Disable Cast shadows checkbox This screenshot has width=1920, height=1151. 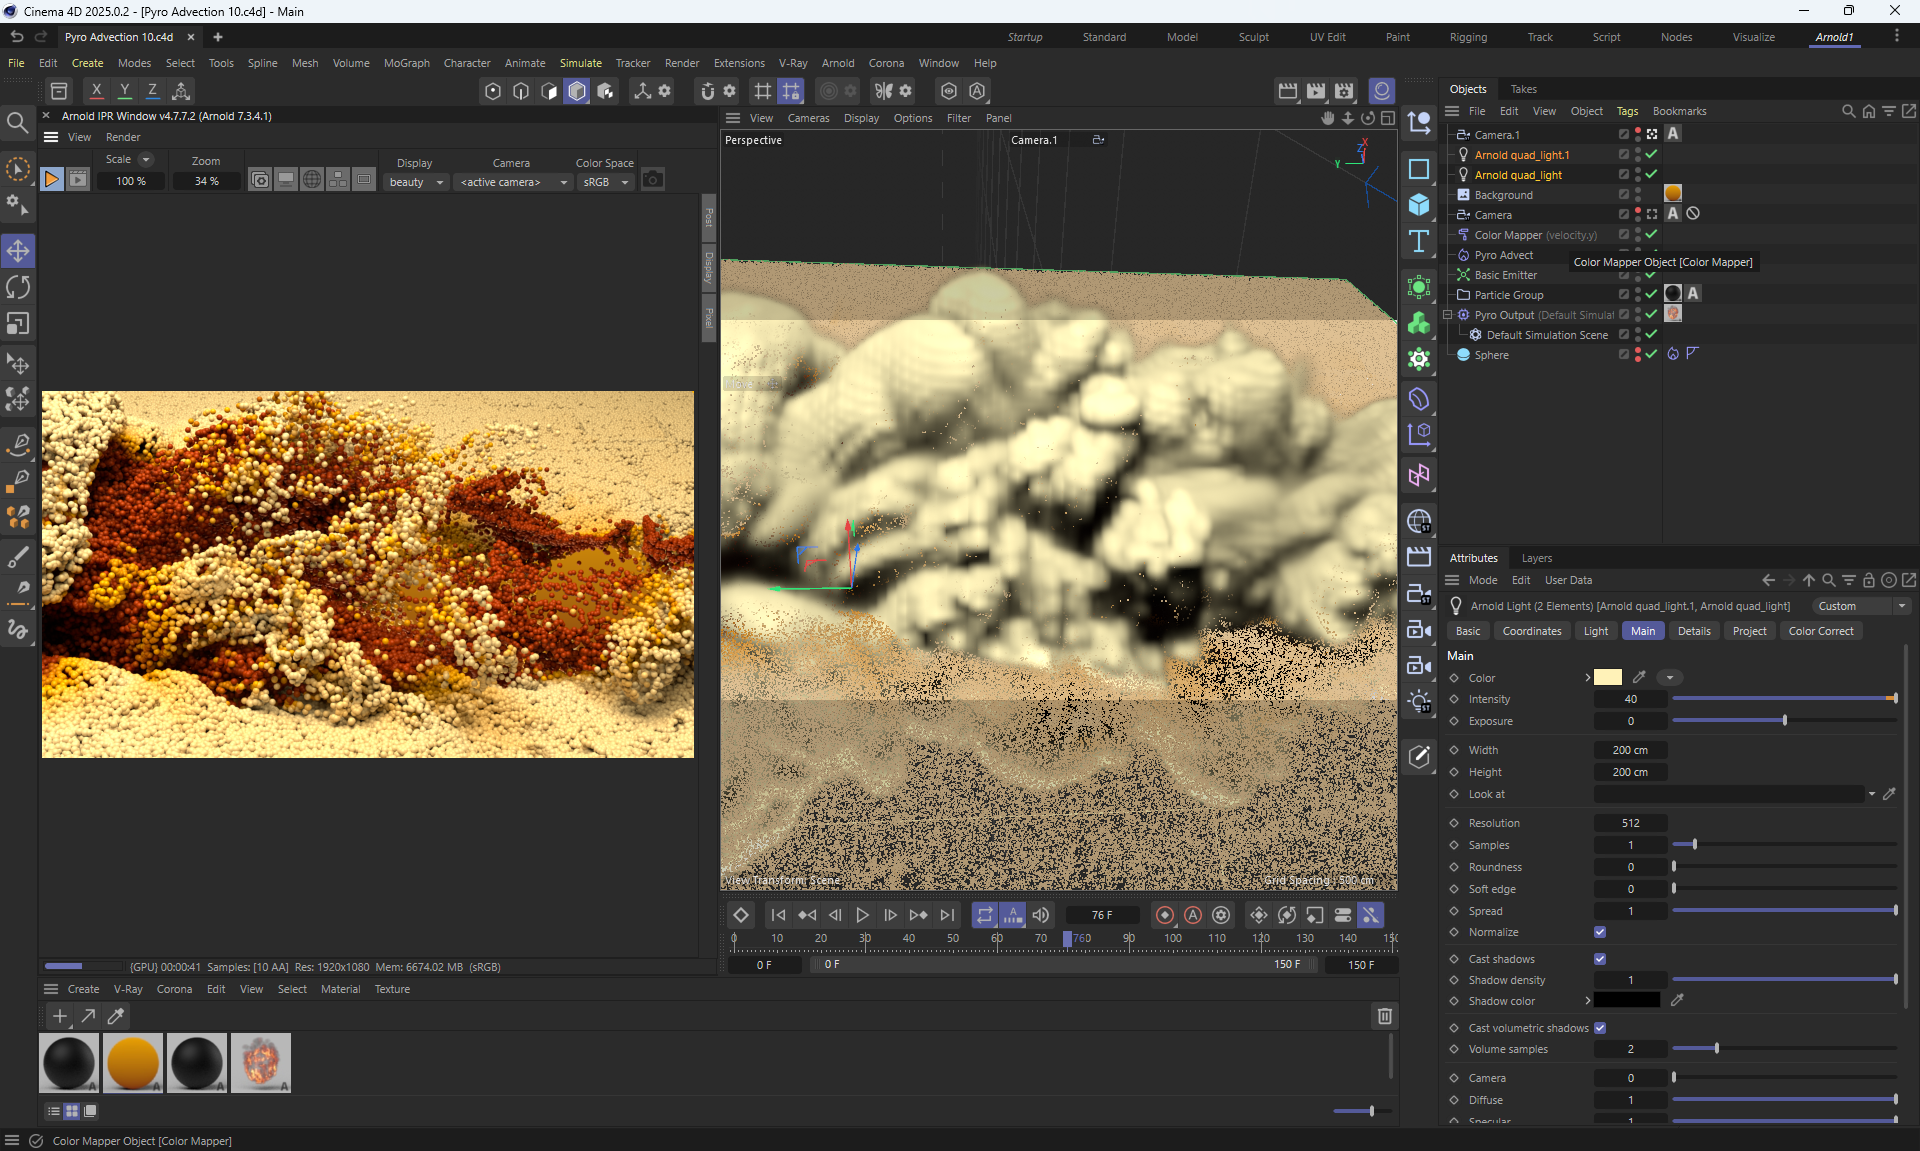(x=1600, y=959)
